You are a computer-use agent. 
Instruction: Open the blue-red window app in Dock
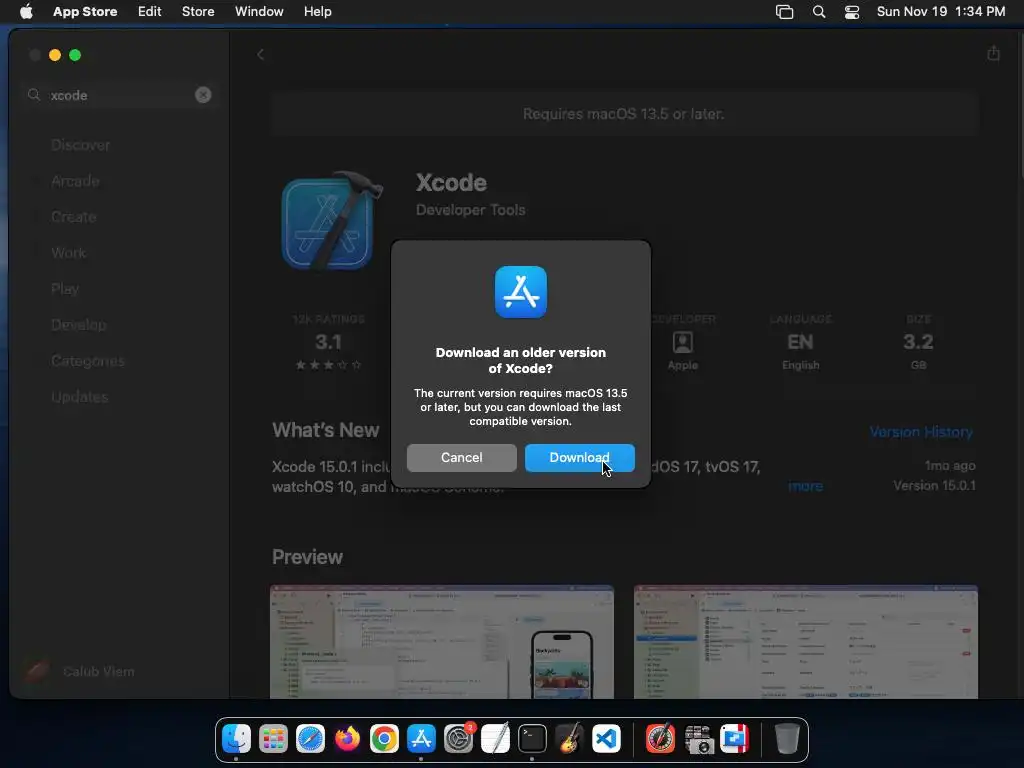pos(735,739)
